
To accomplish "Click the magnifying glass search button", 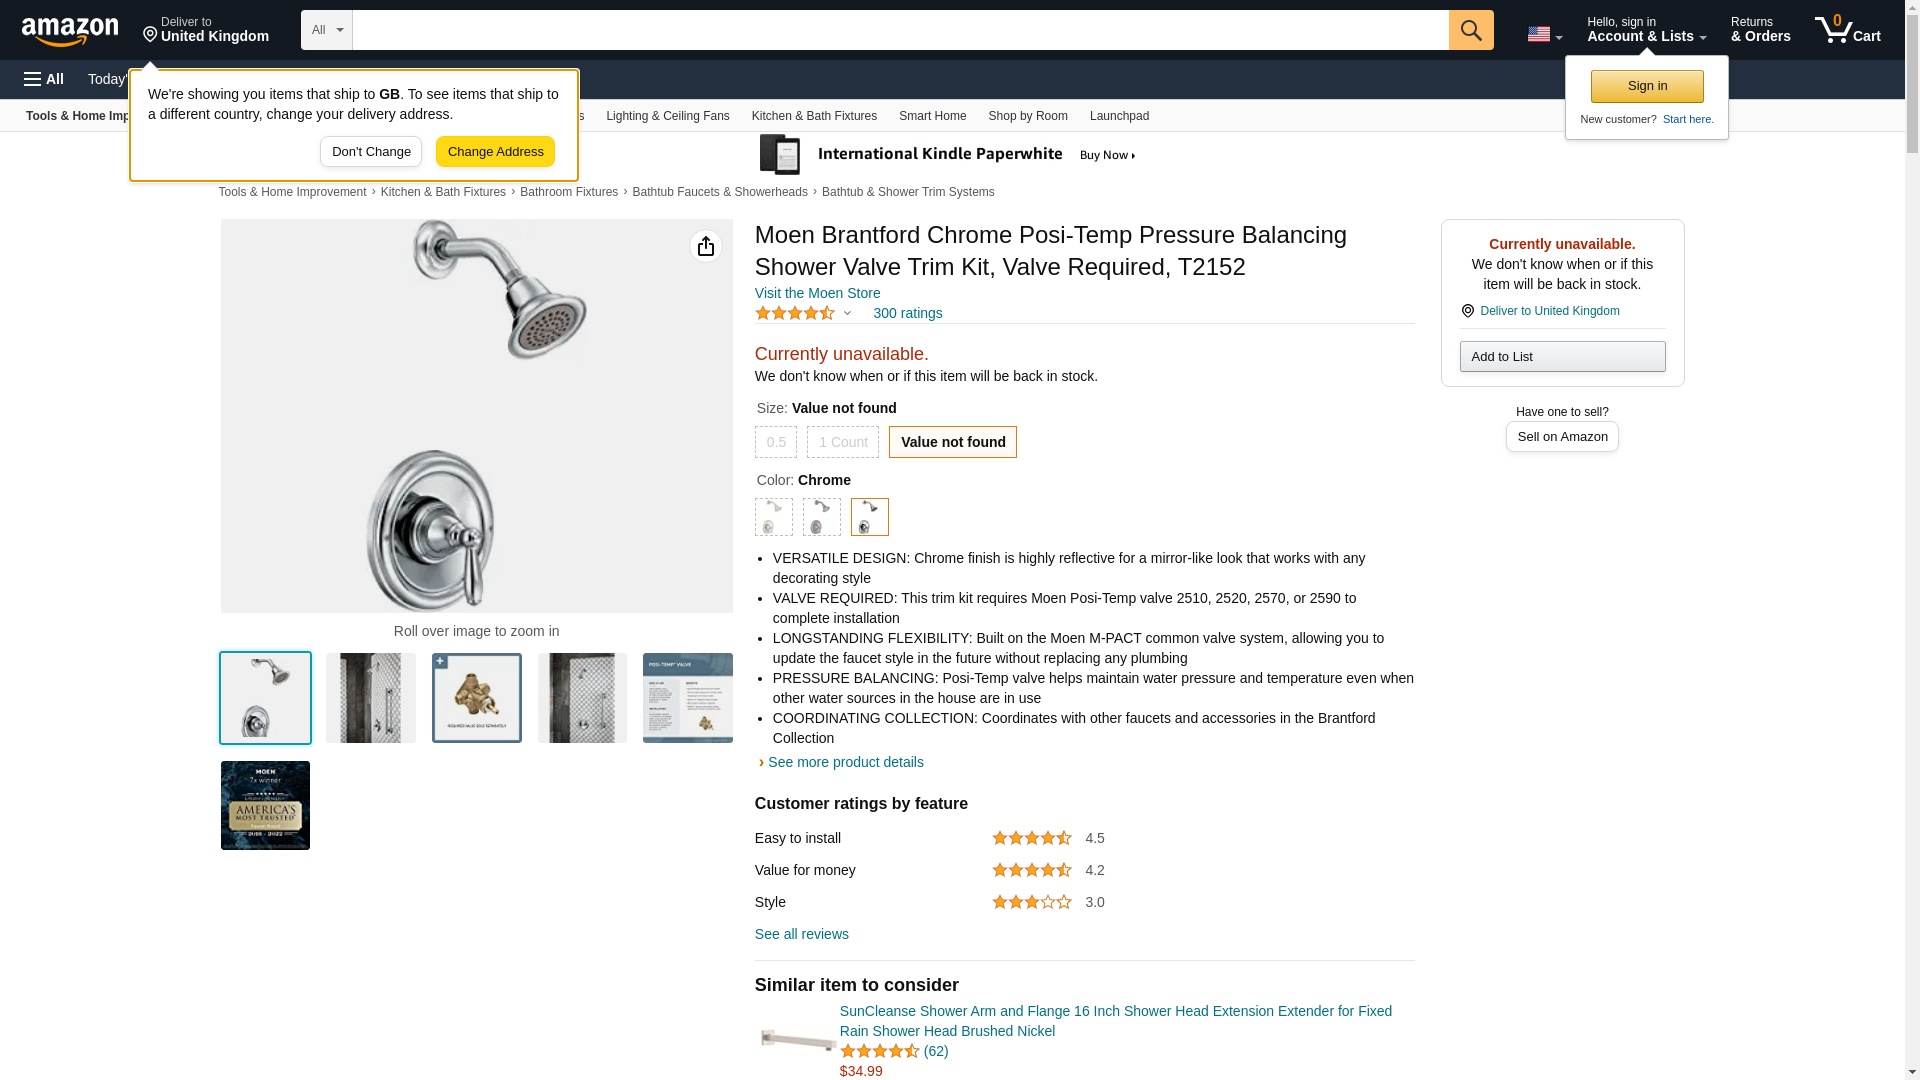I will 1470,30.
